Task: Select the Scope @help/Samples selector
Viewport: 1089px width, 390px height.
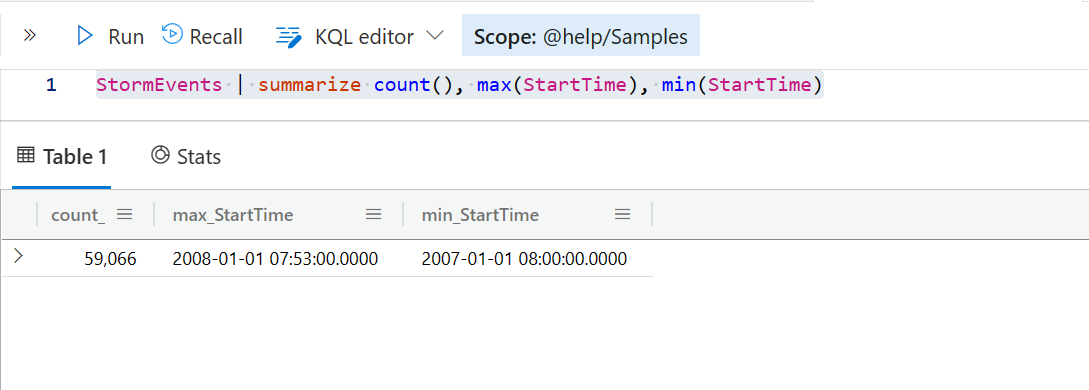Action: click(581, 37)
